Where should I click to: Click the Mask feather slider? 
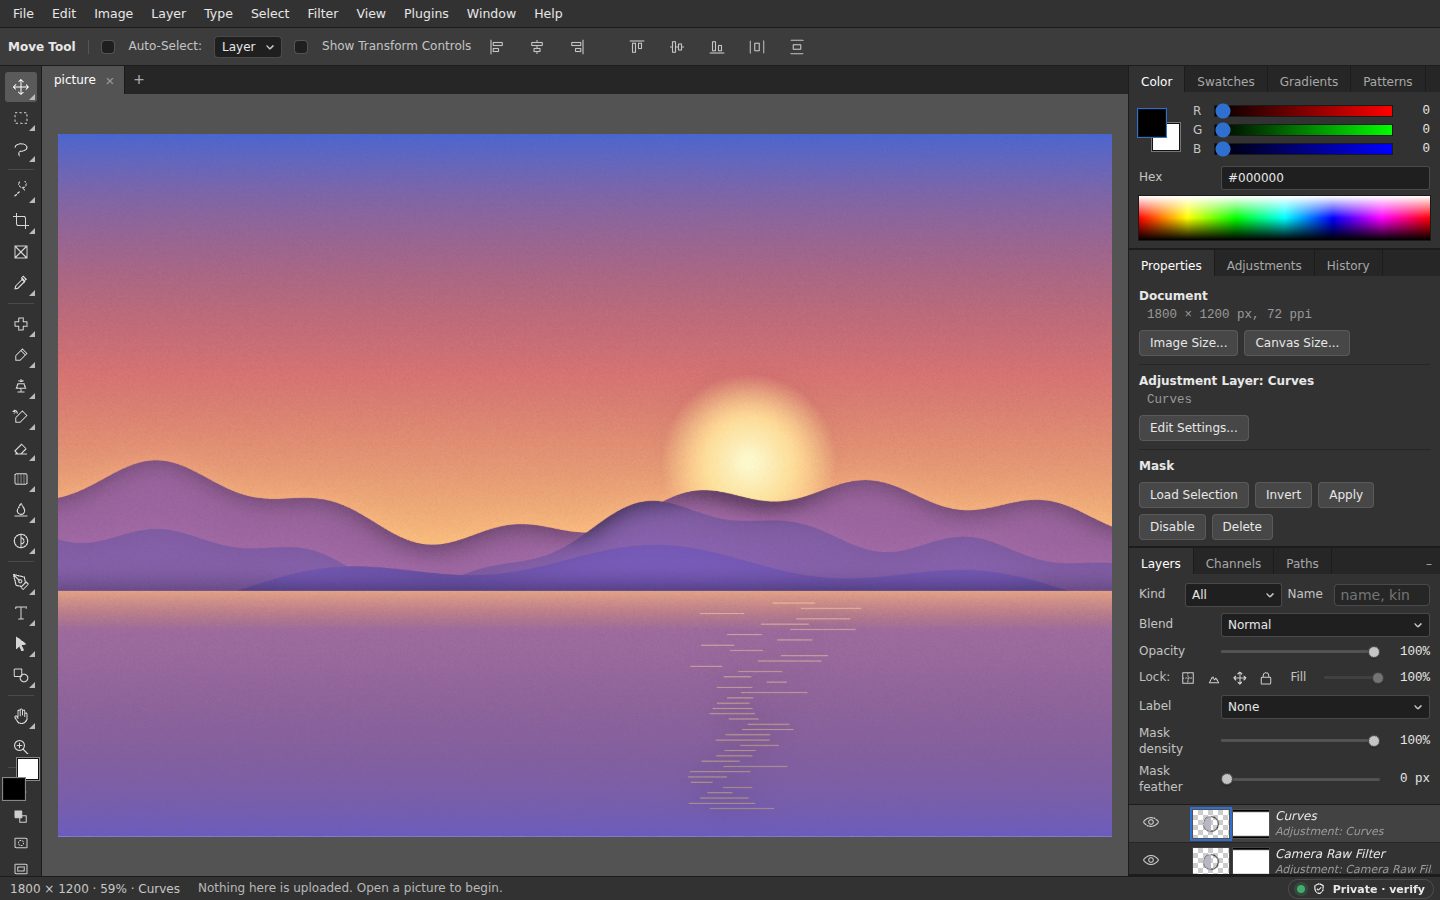pyautogui.click(x=1300, y=779)
